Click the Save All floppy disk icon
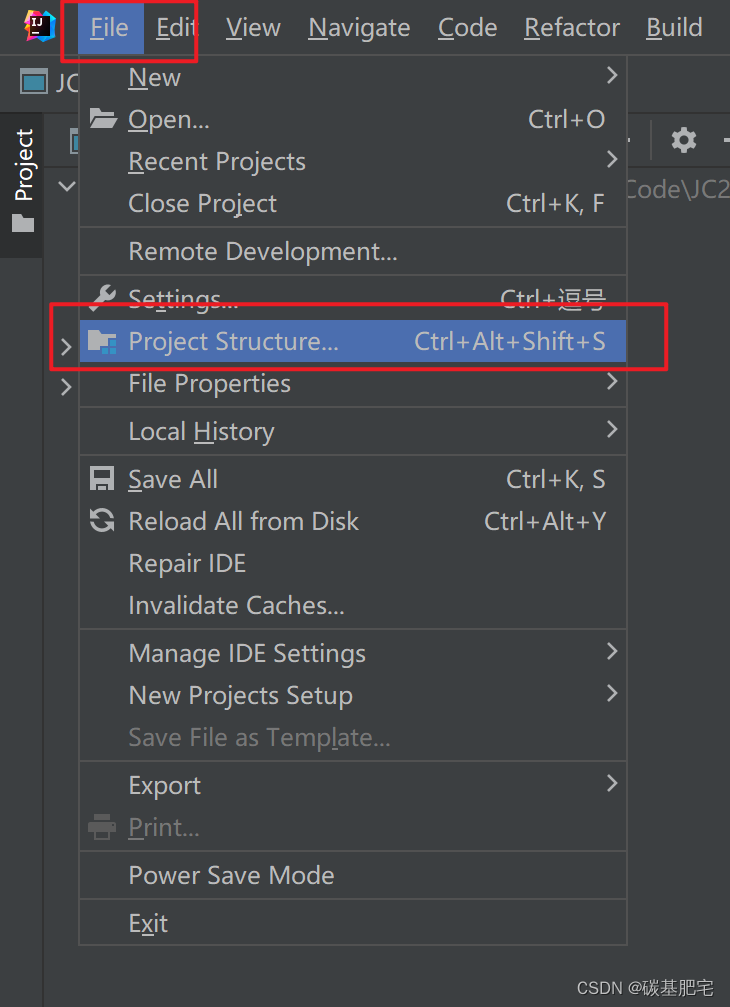 [101, 478]
